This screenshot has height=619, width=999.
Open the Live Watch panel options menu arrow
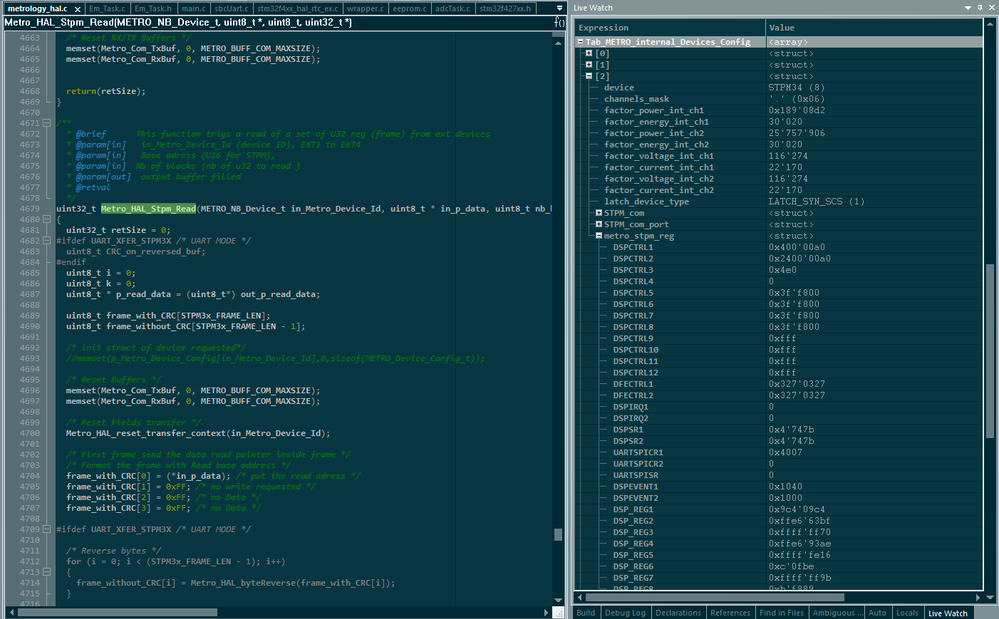click(966, 8)
